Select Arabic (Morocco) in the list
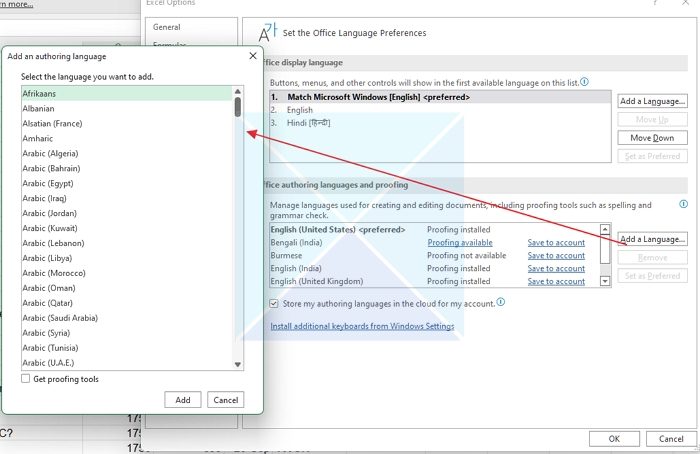Viewport: 700px width, 454px height. [x=127, y=273]
